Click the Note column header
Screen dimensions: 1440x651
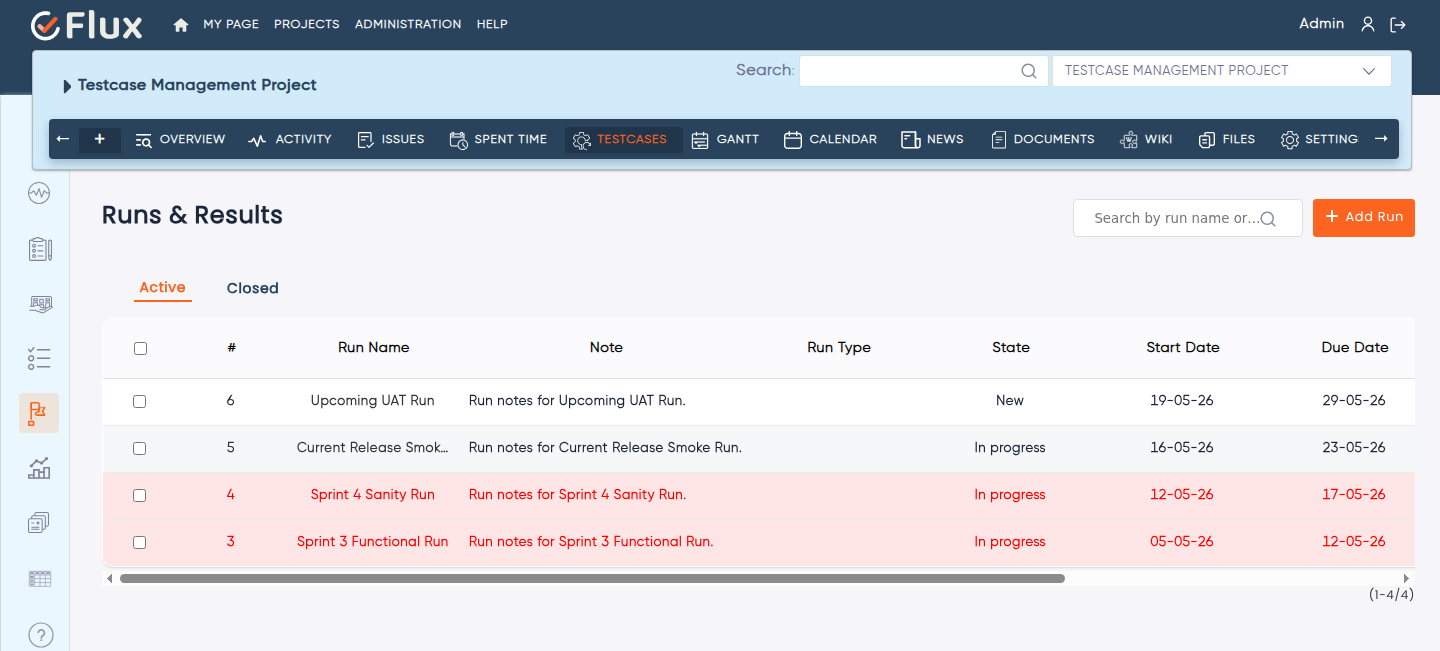[x=606, y=348]
